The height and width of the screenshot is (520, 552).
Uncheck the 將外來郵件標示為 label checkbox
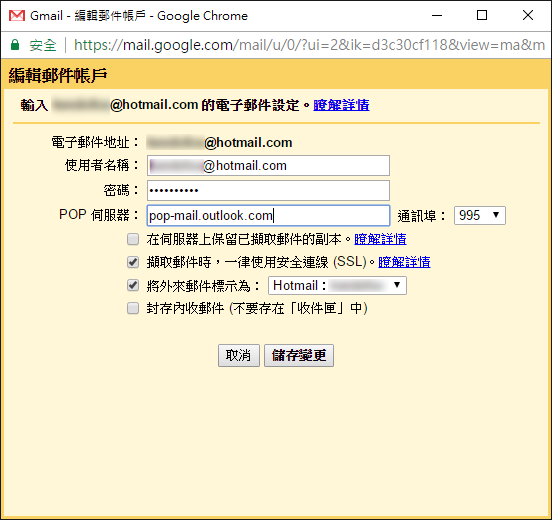[x=133, y=285]
